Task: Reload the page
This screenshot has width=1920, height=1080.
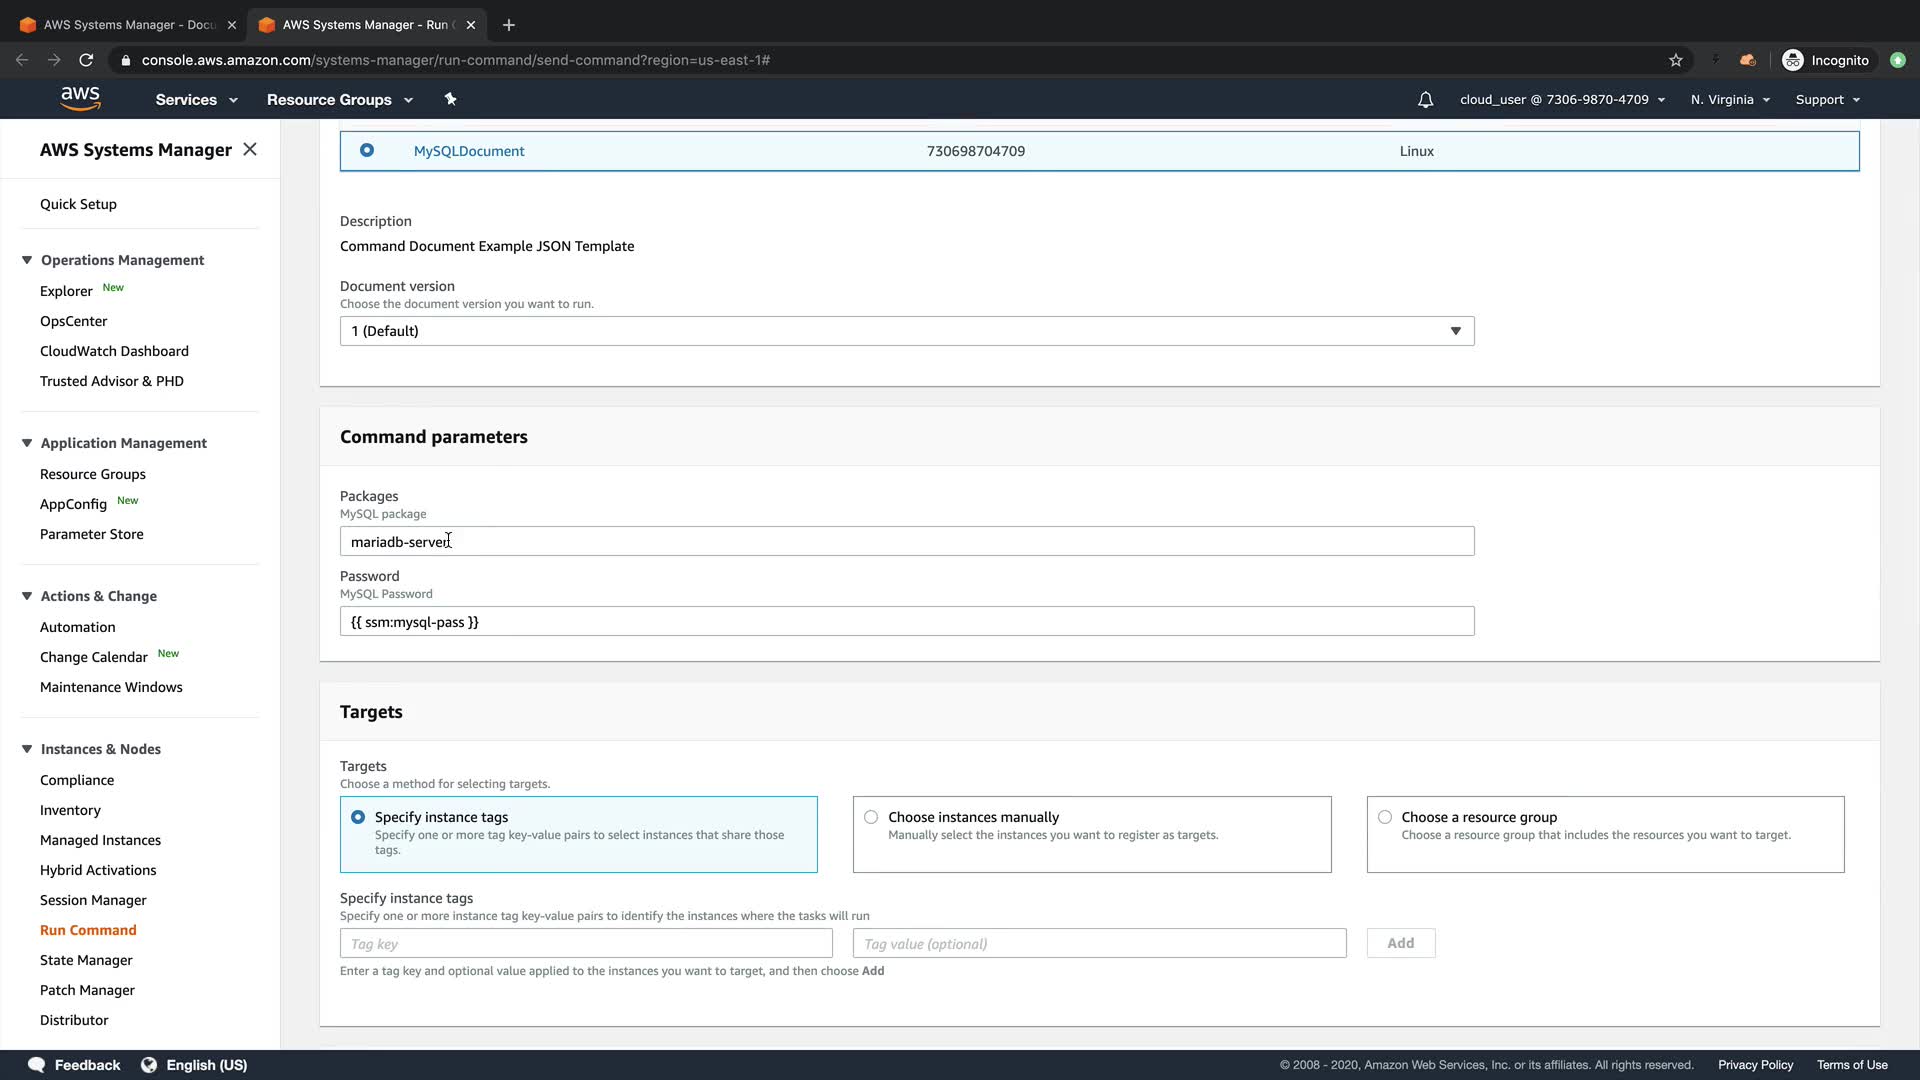Action: (x=86, y=60)
